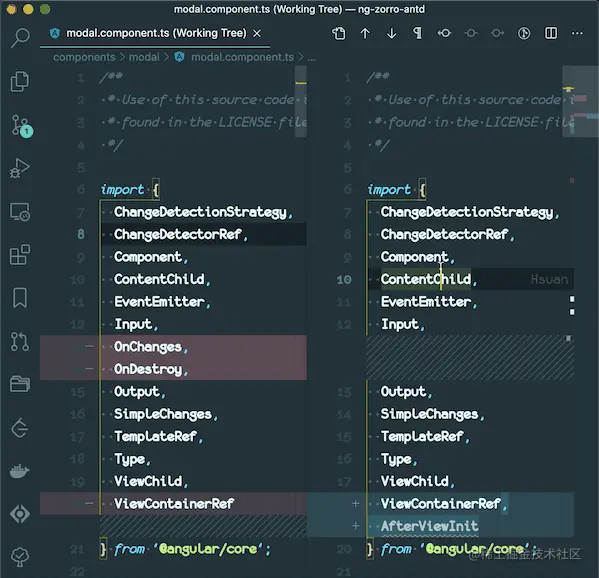The width and height of the screenshot is (599, 578).
Task: Click left-pane minimap slider
Action: point(301,101)
